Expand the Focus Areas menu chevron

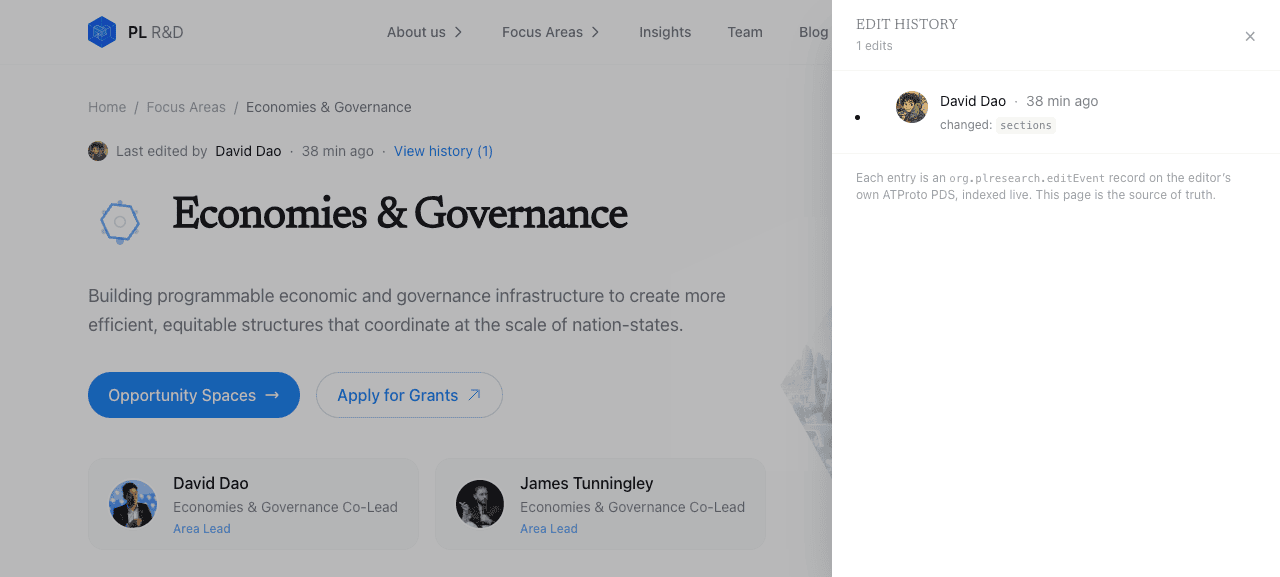[x=595, y=32]
